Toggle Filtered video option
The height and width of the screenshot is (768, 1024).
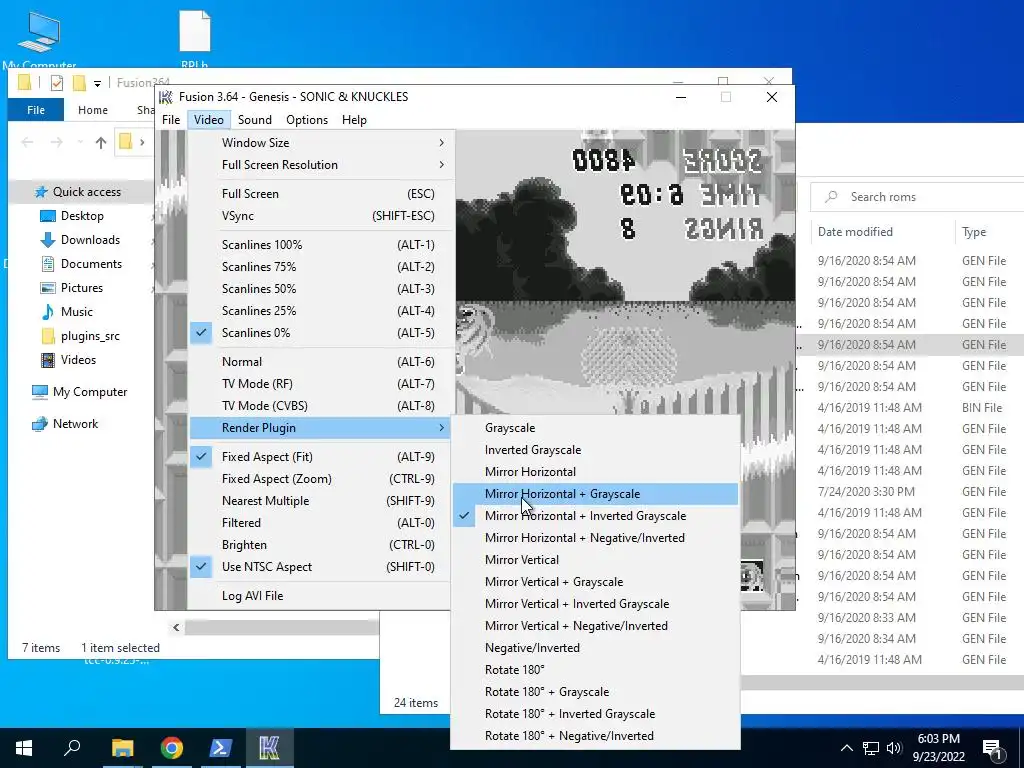320,523
